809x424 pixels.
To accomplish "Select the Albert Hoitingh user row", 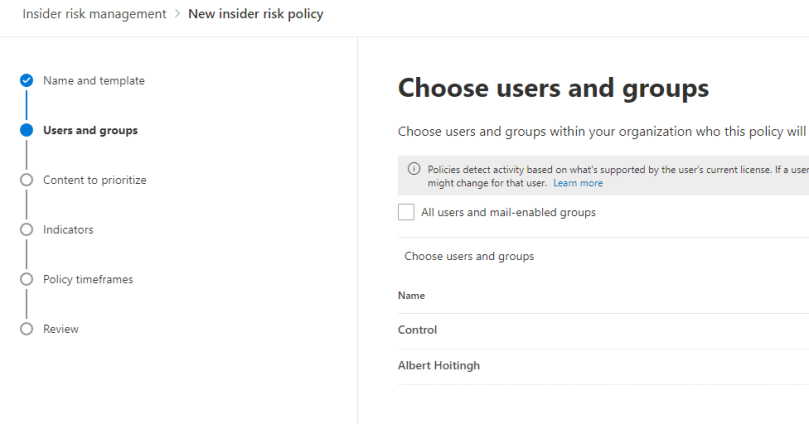I will [x=439, y=366].
